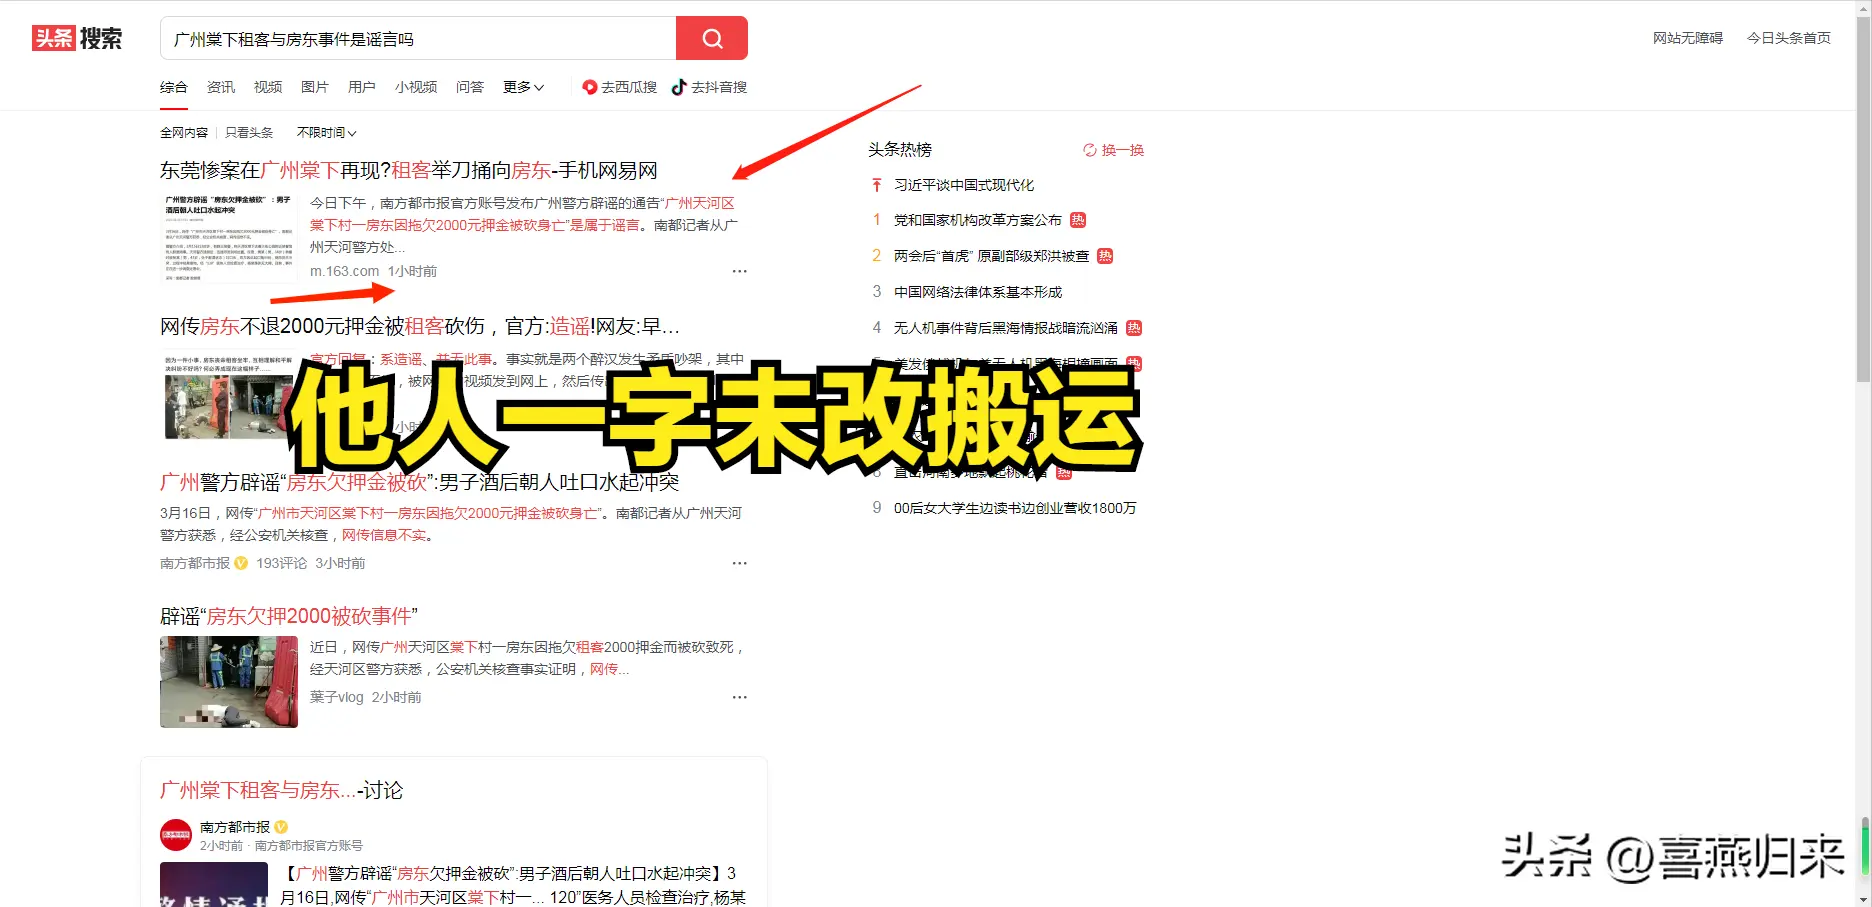Click 头条热榜 heading
Screen dimensions: 1872x907
click(x=900, y=150)
